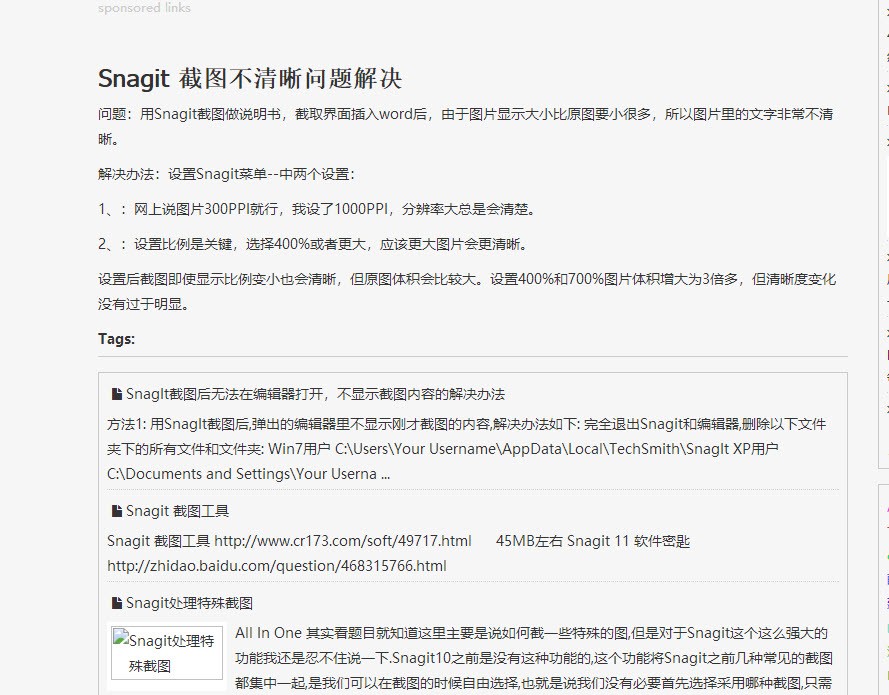
Task: Click the "Snagit 截图不清晰问题解决" page heading
Action: click(250, 79)
